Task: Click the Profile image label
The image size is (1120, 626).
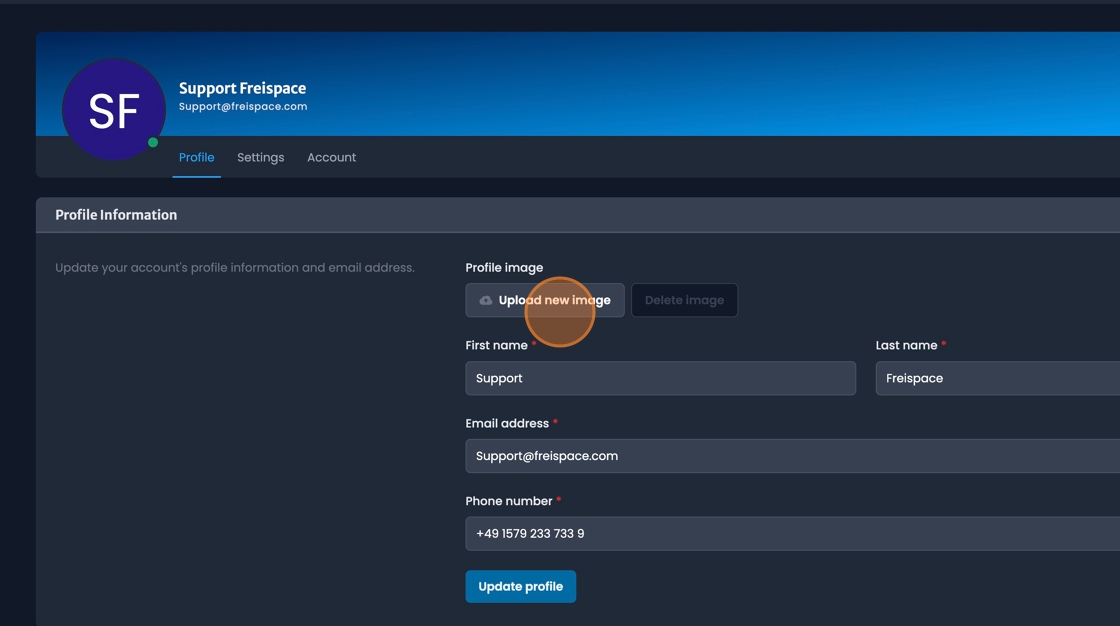Action: pos(503,267)
